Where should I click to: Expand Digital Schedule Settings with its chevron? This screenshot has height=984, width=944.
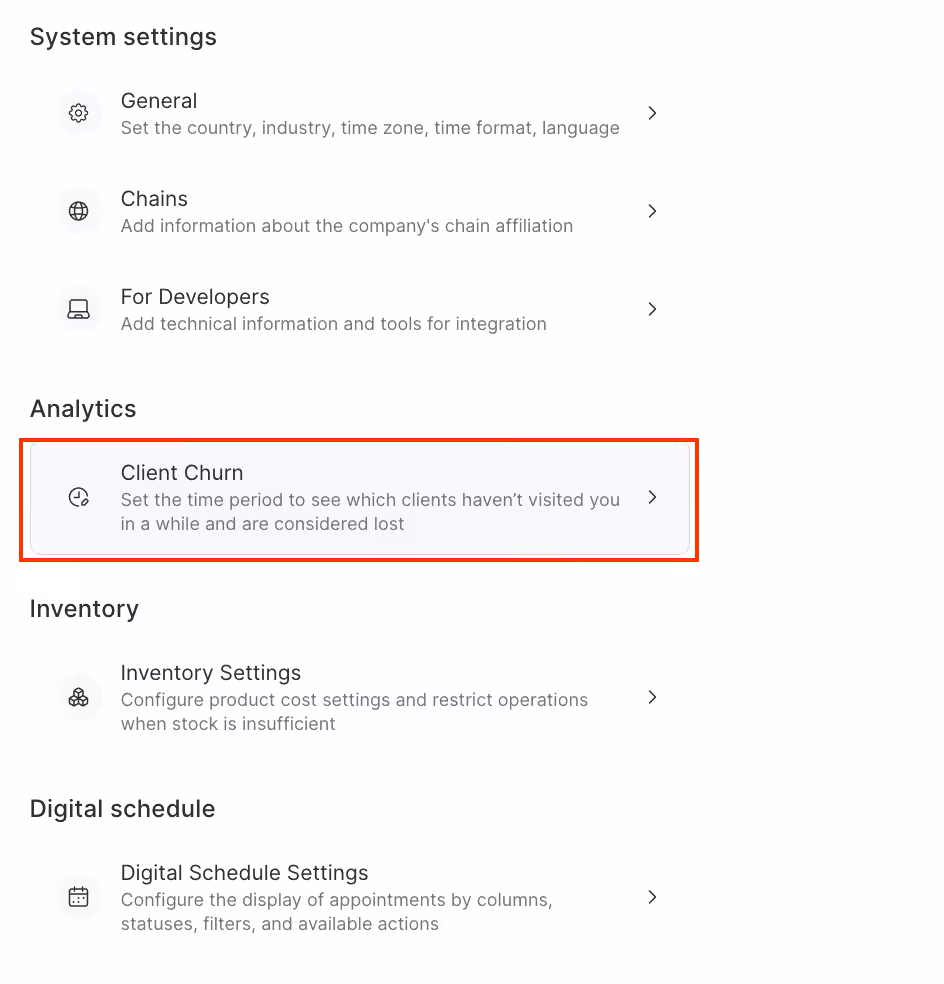coord(652,897)
